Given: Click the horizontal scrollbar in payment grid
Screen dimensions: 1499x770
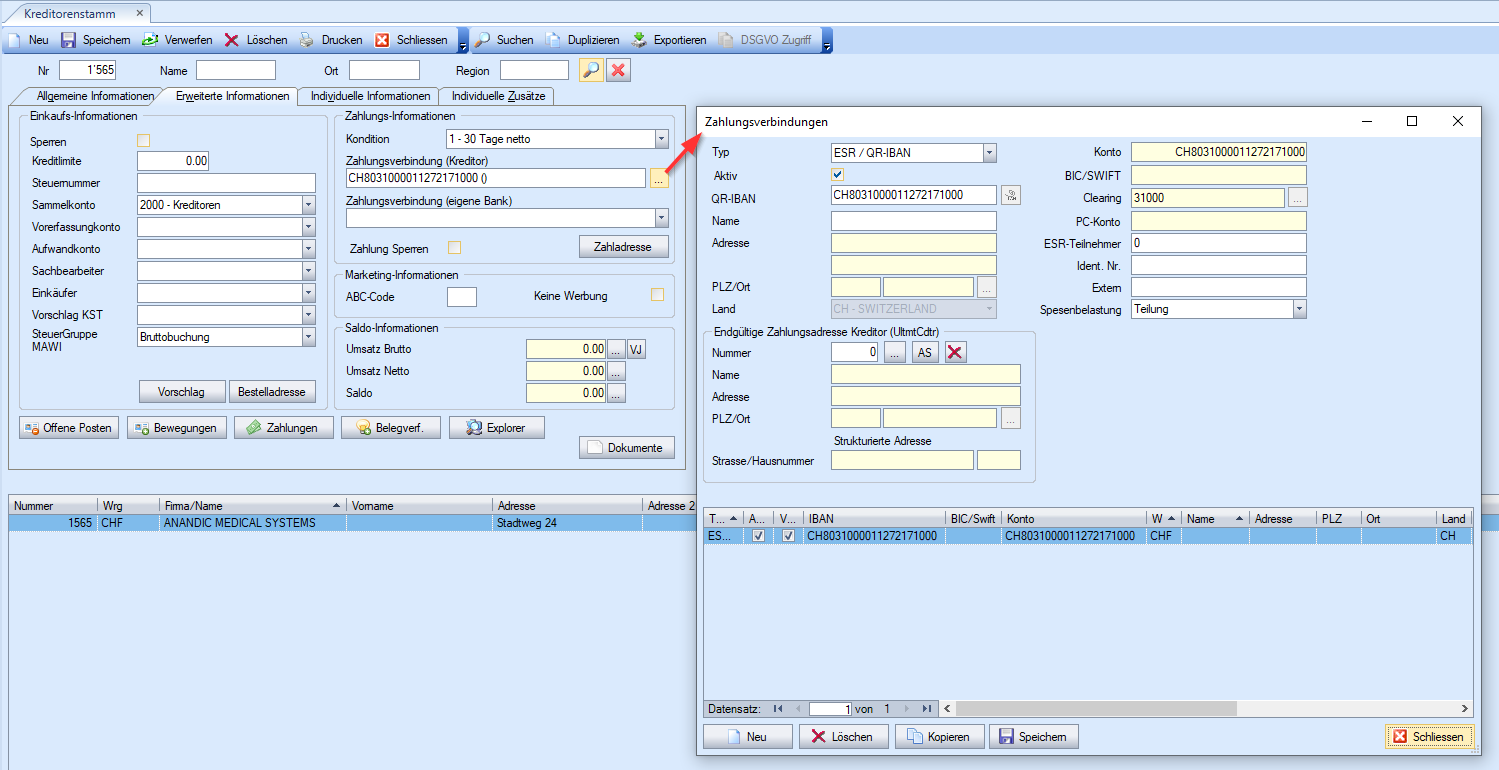Looking at the screenshot, I should [x=1200, y=709].
